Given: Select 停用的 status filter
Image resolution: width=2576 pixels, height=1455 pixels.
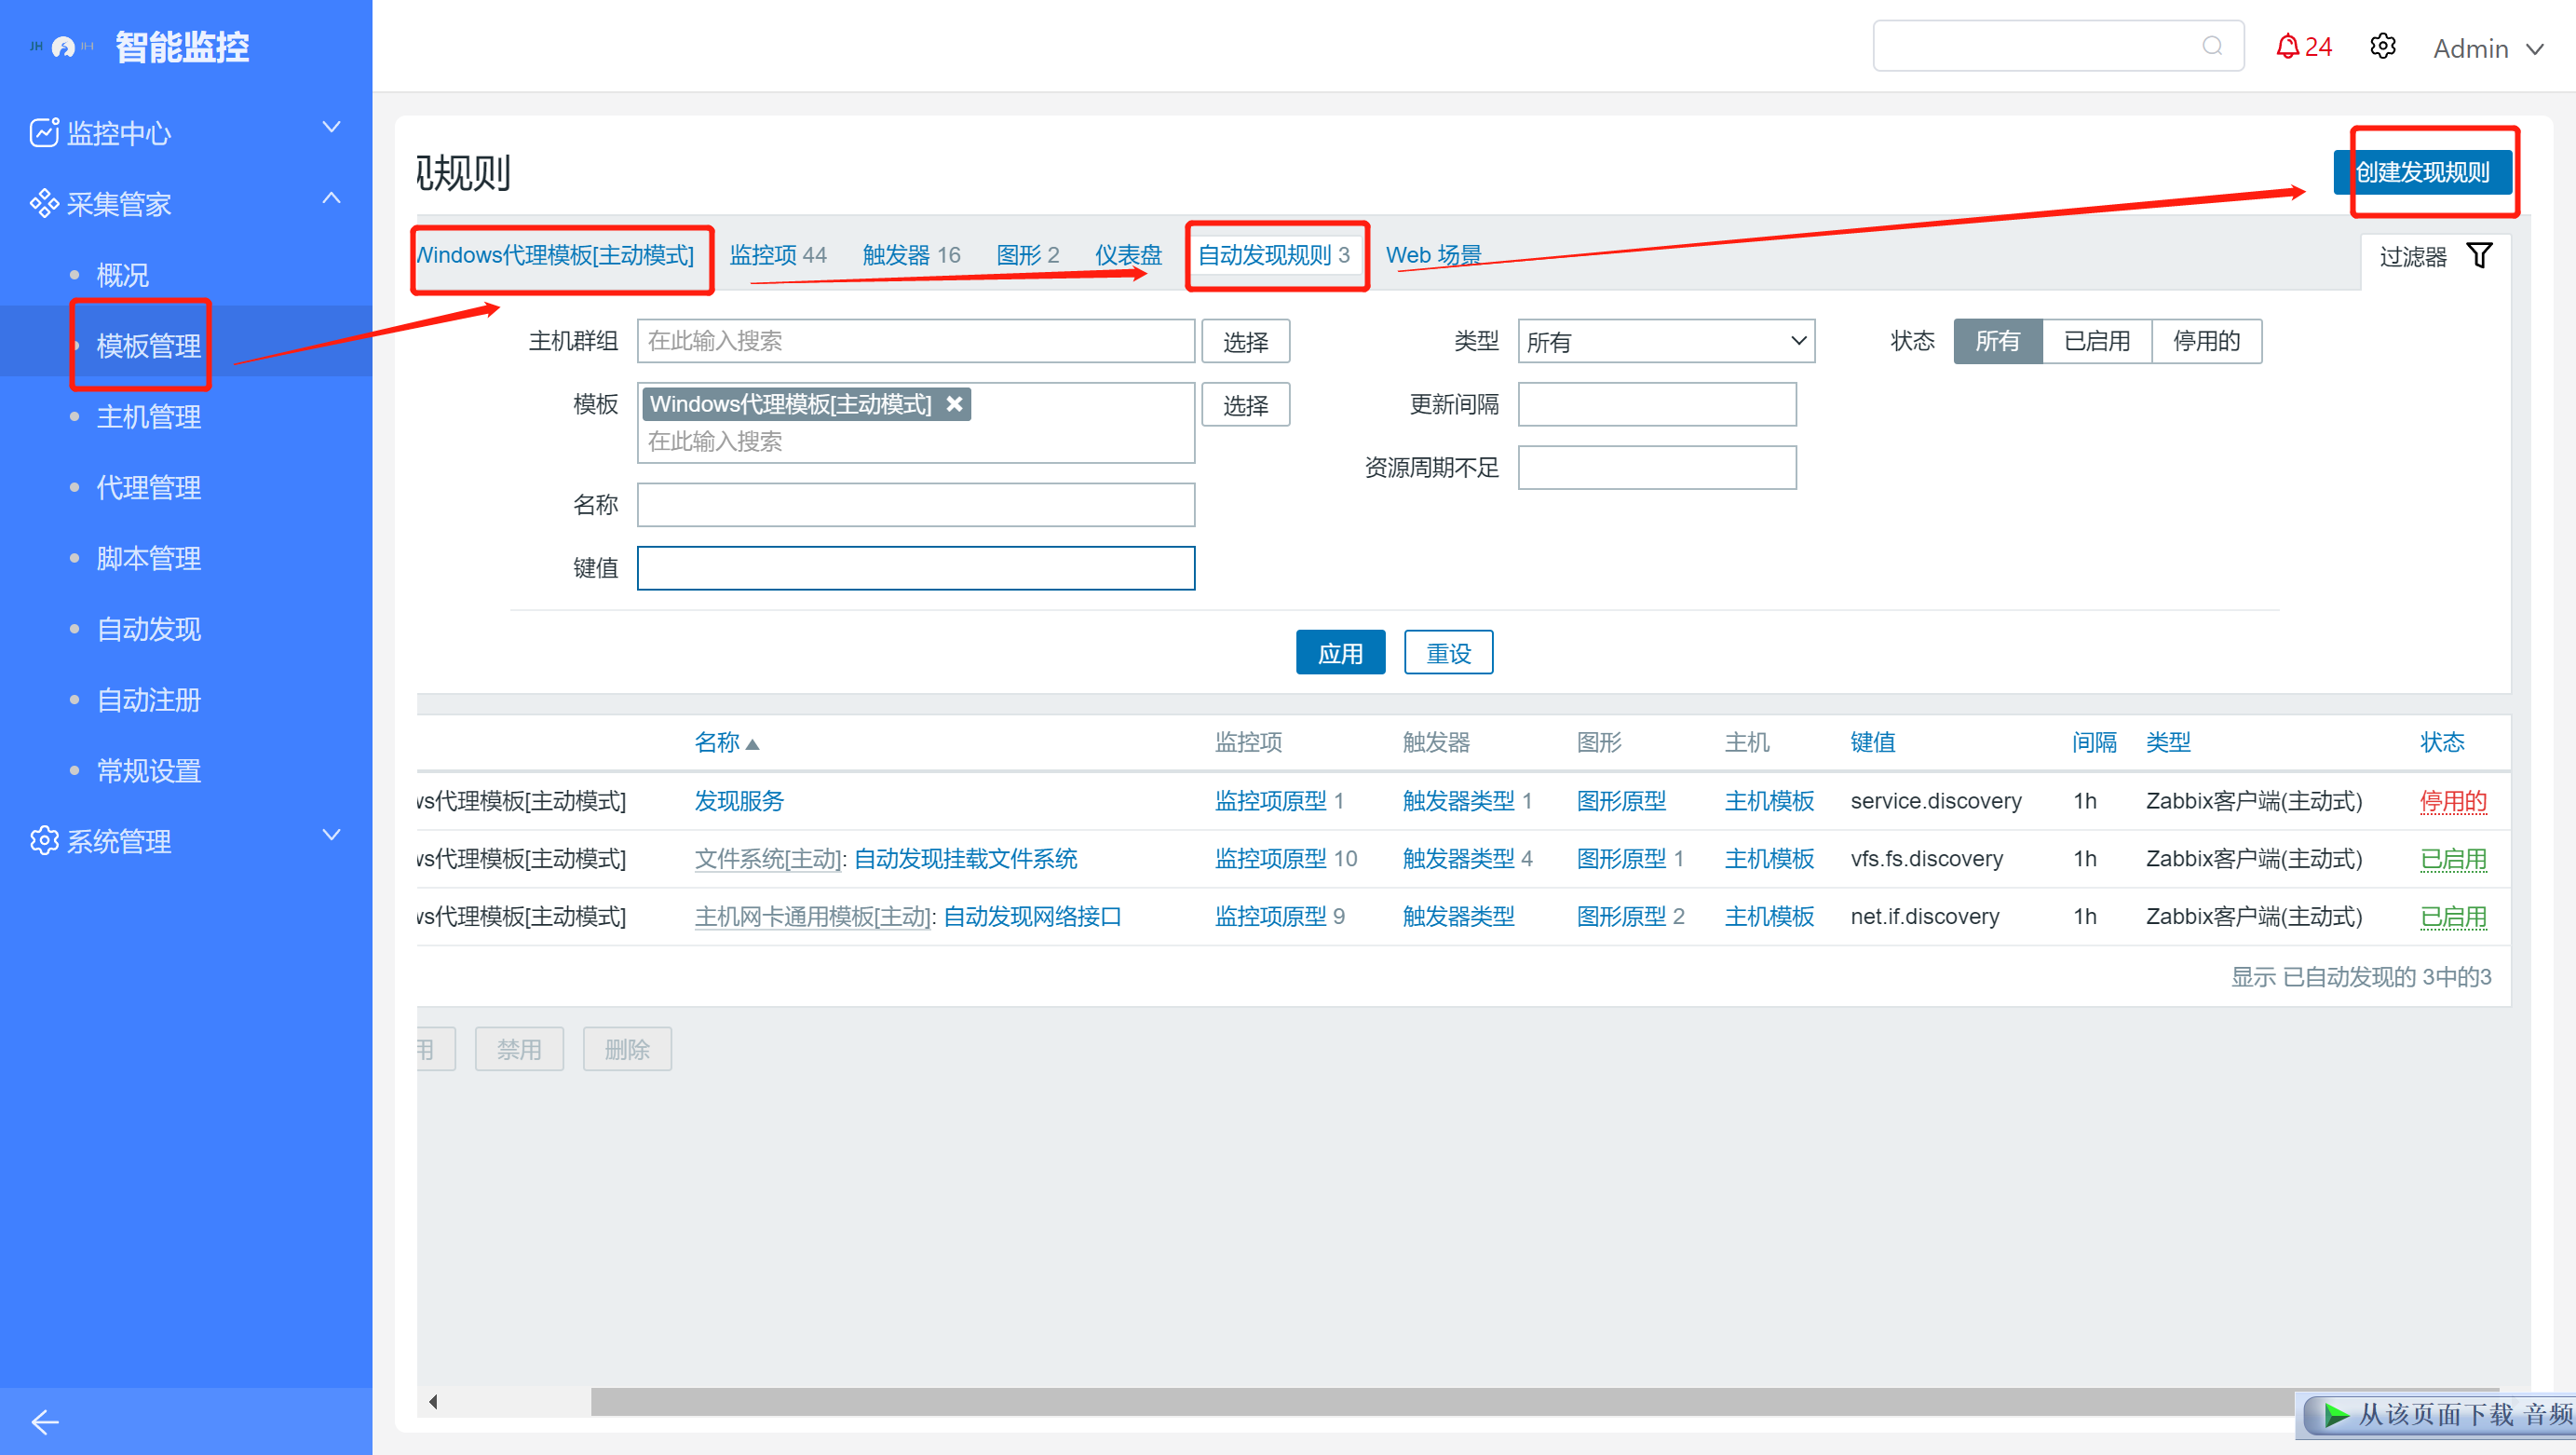Looking at the screenshot, I should pyautogui.click(x=2206, y=341).
